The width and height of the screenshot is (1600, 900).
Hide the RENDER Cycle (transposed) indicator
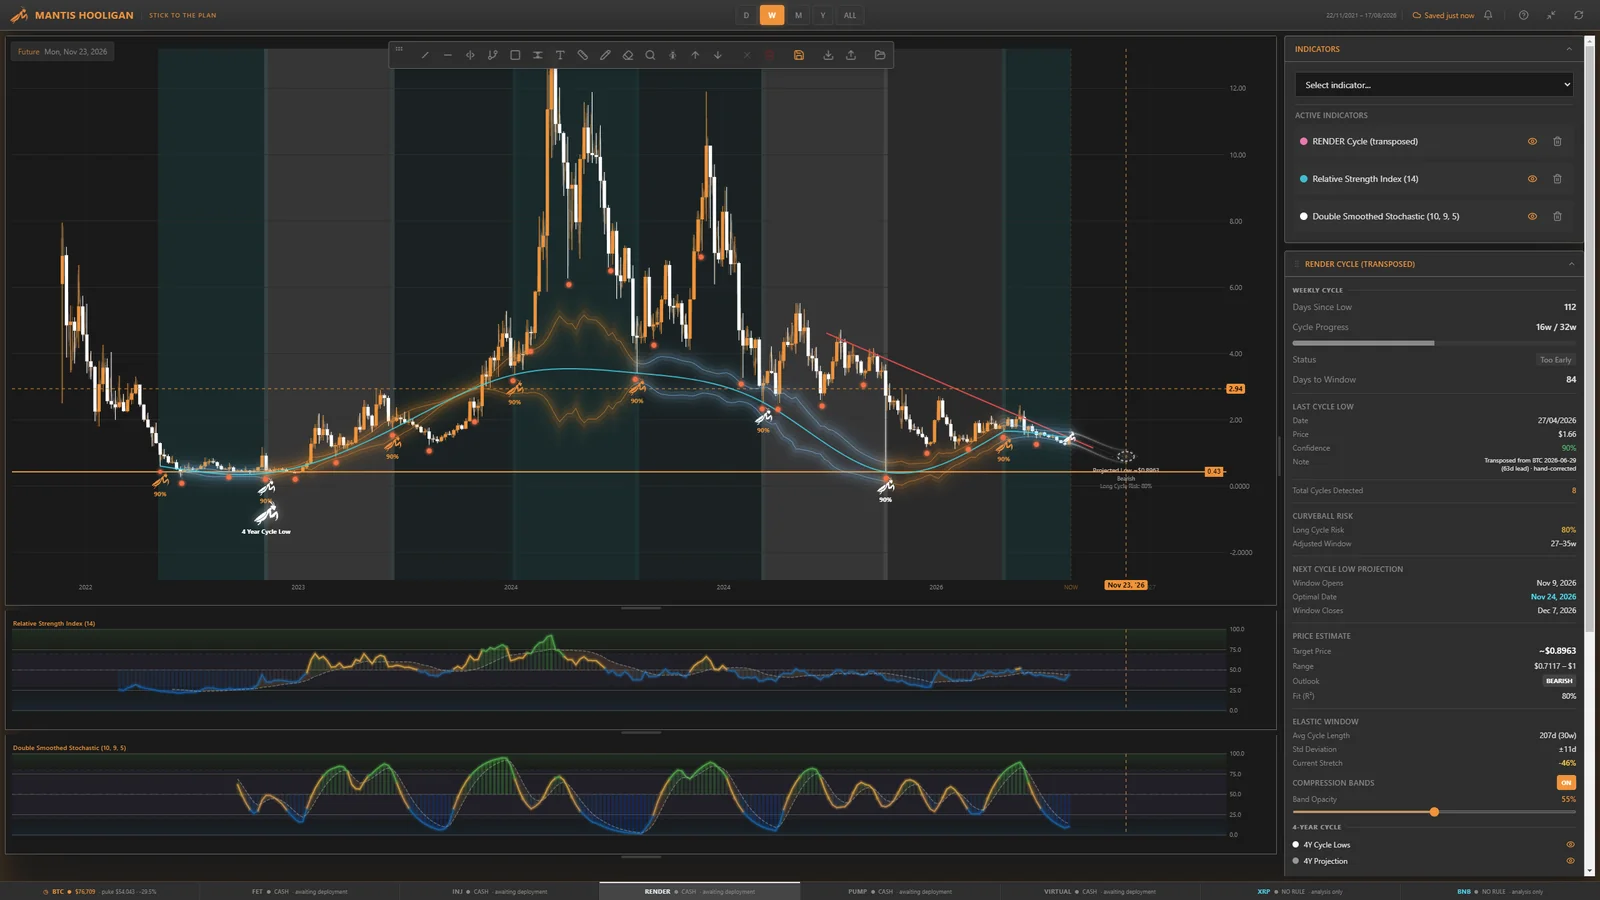(1532, 142)
